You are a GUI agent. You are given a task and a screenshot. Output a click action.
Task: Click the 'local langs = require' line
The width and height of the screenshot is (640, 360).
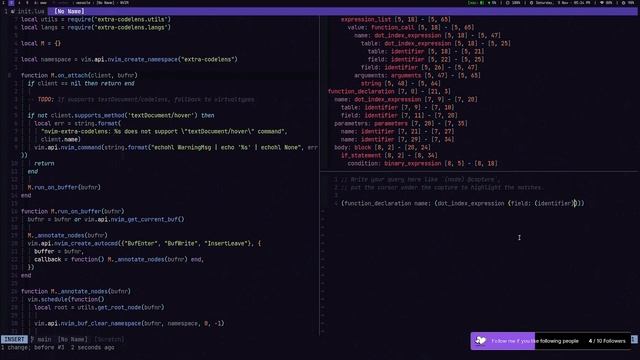click(x=96, y=27)
